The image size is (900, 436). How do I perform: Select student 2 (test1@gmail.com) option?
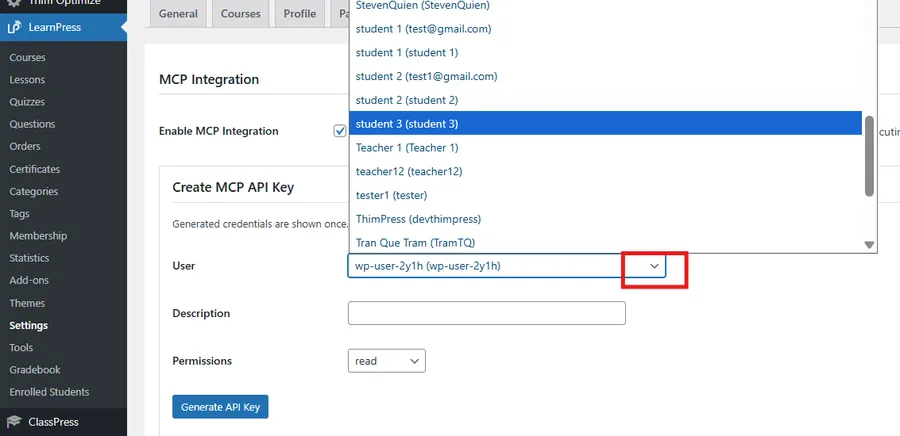(x=606, y=76)
